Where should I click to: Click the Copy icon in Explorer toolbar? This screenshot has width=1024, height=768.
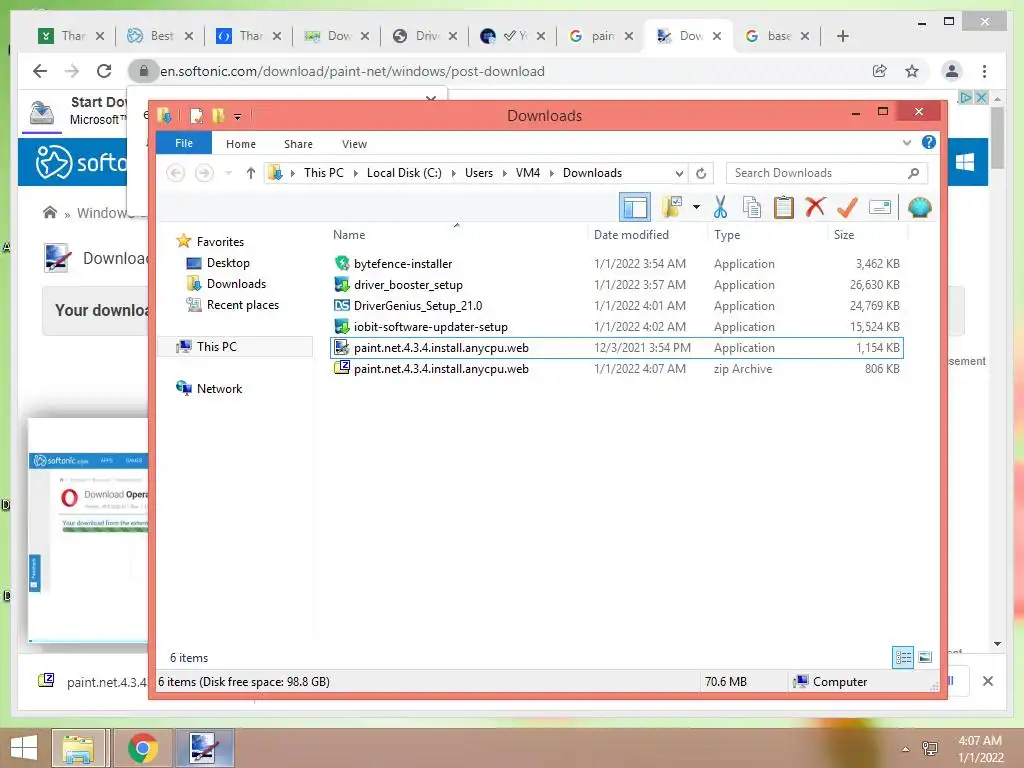coord(752,208)
